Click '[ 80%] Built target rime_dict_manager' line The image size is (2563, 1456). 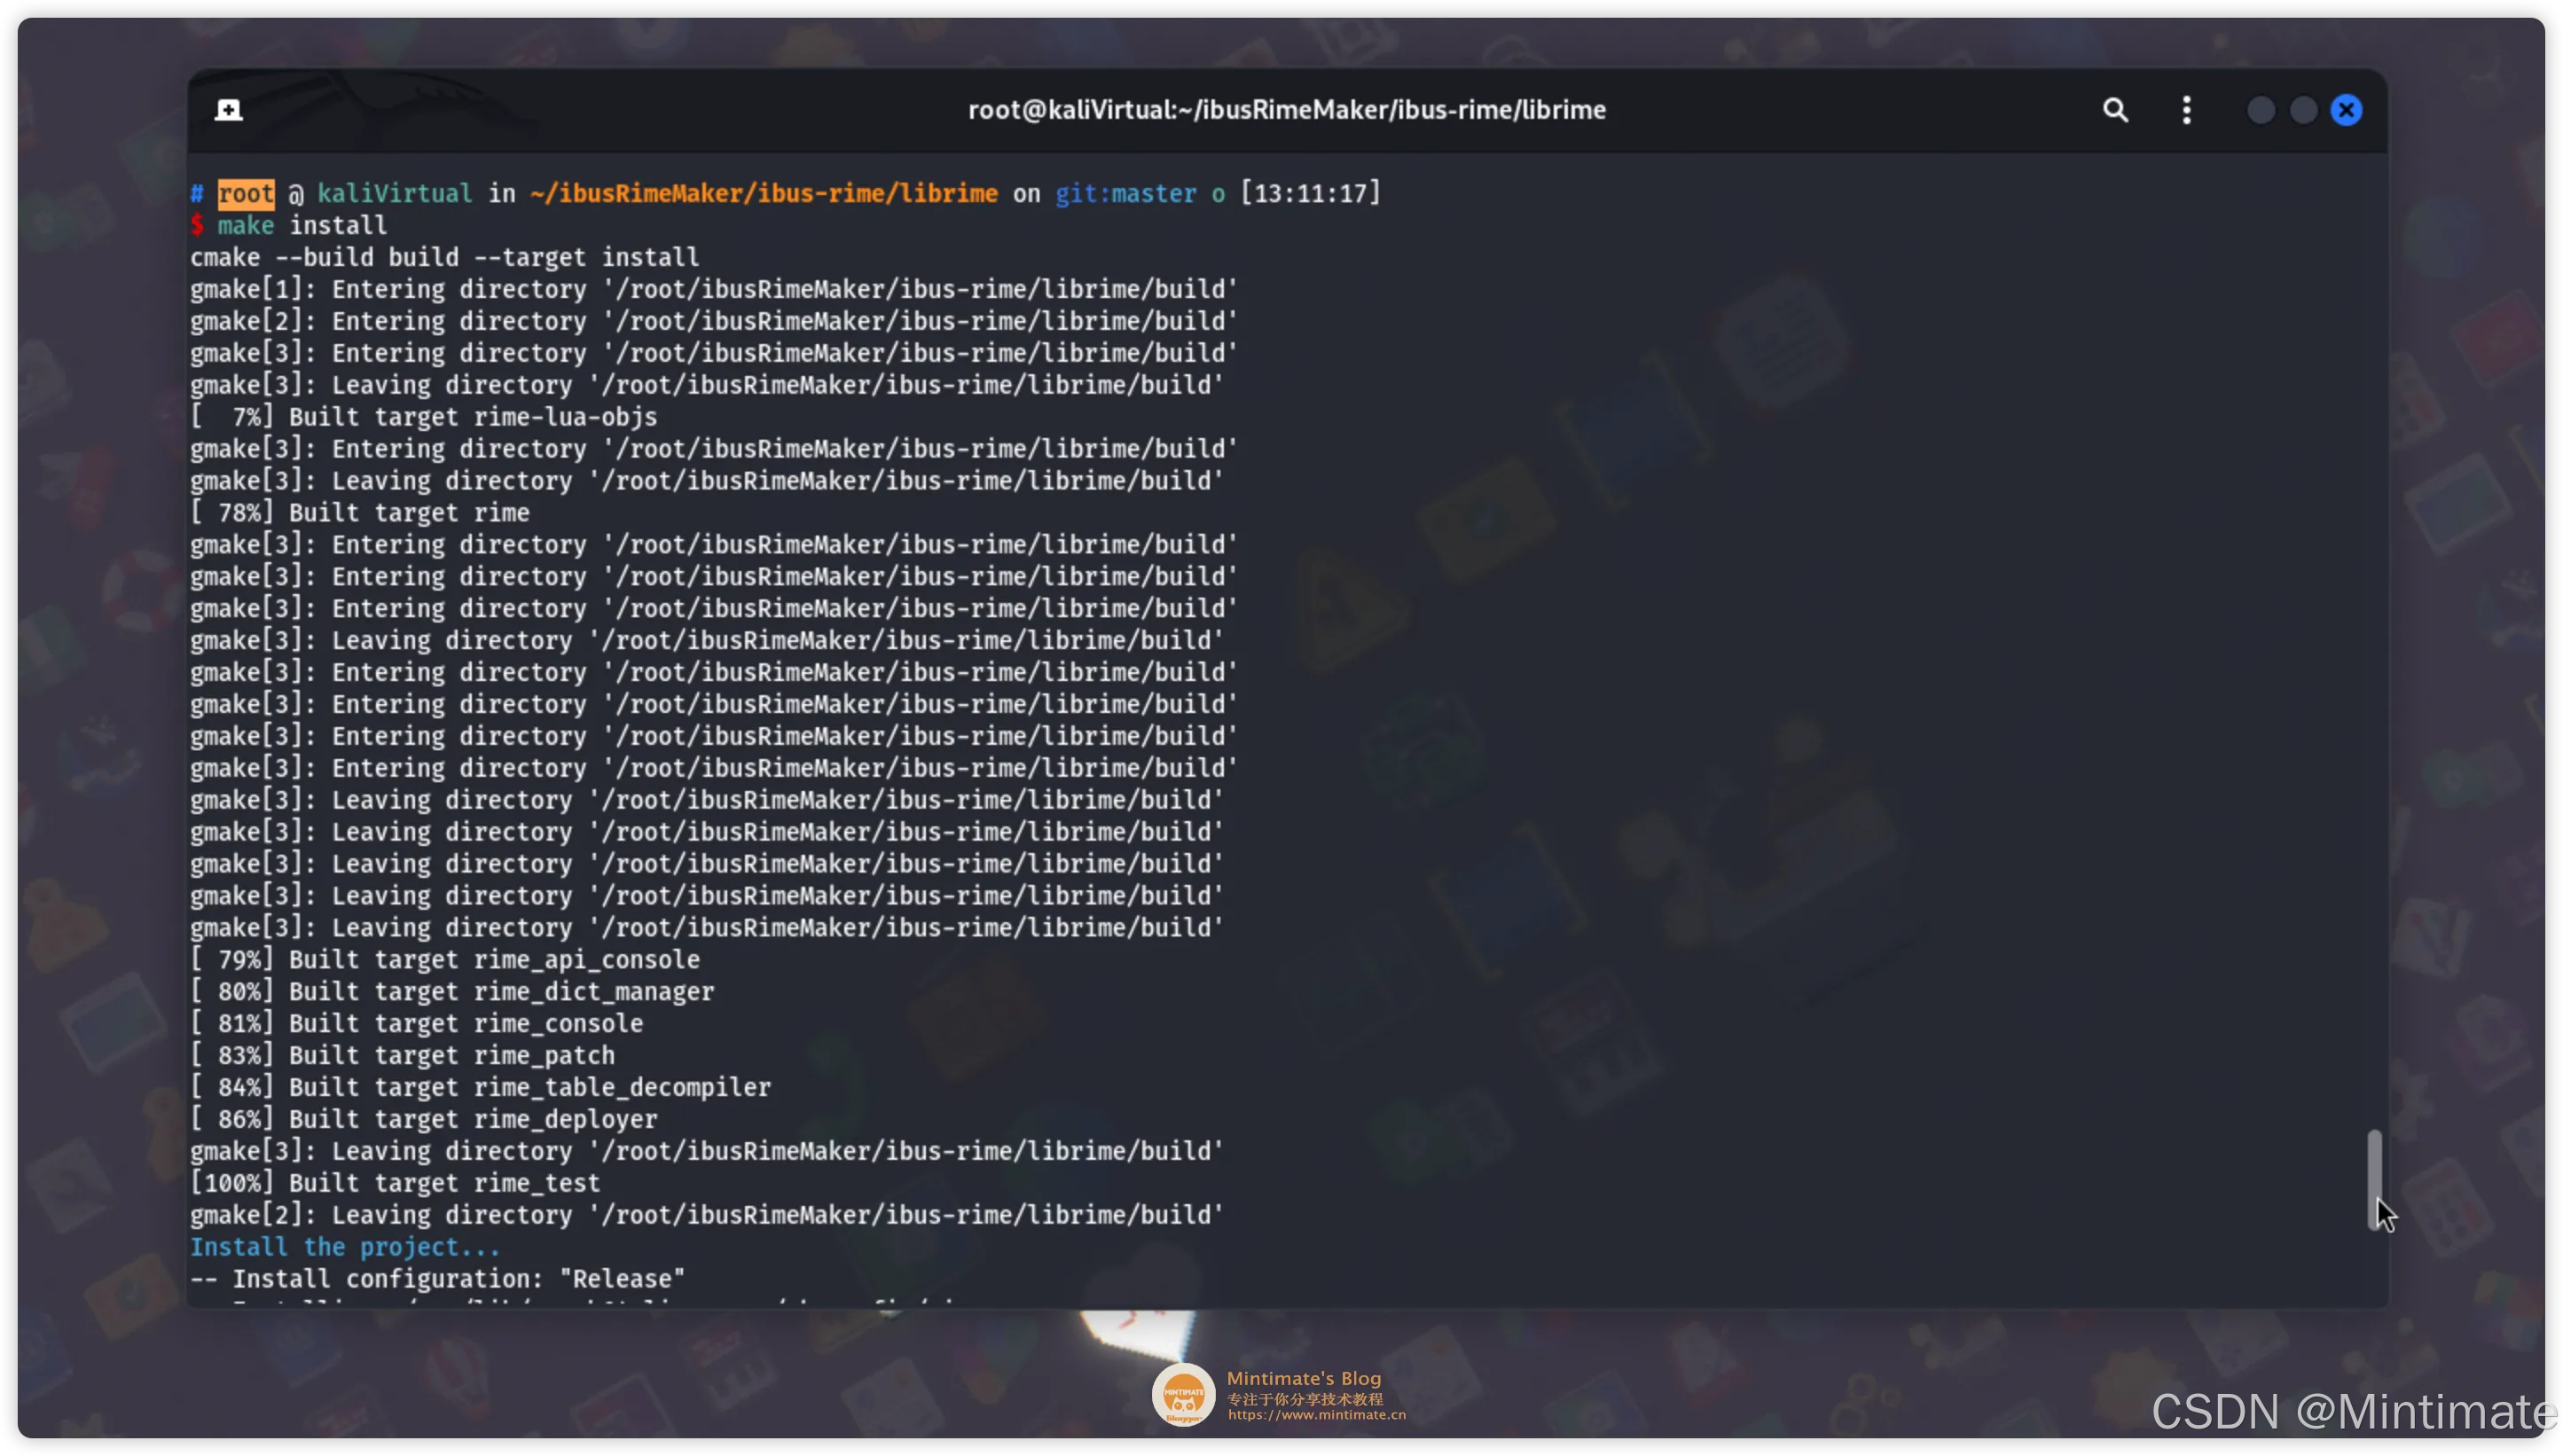[452, 992]
